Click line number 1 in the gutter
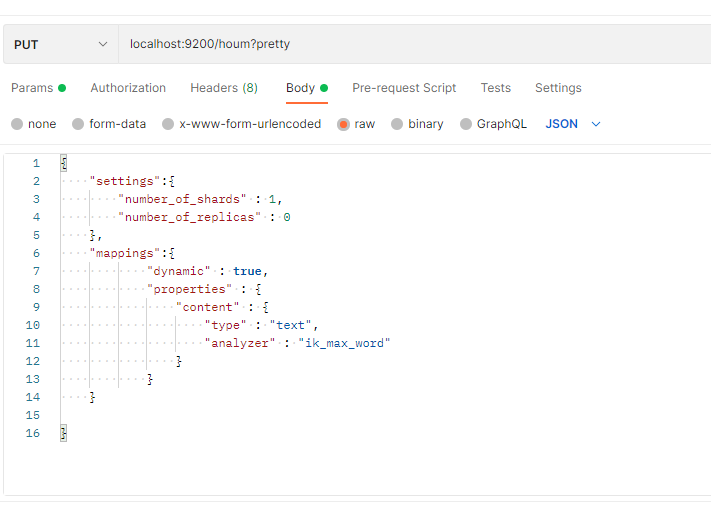The image size is (711, 509). click(36, 163)
